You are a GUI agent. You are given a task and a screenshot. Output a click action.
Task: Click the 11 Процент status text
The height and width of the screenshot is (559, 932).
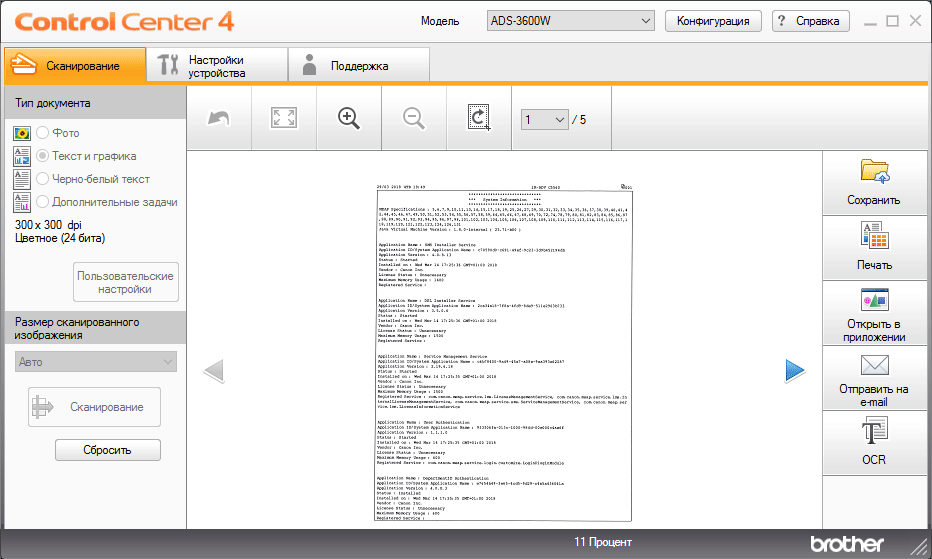click(603, 542)
